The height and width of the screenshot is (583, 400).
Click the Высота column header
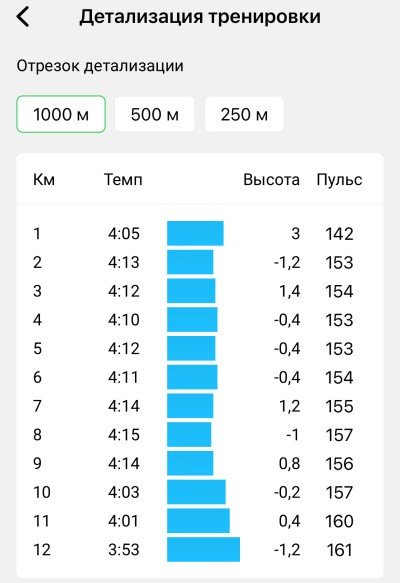(x=271, y=180)
